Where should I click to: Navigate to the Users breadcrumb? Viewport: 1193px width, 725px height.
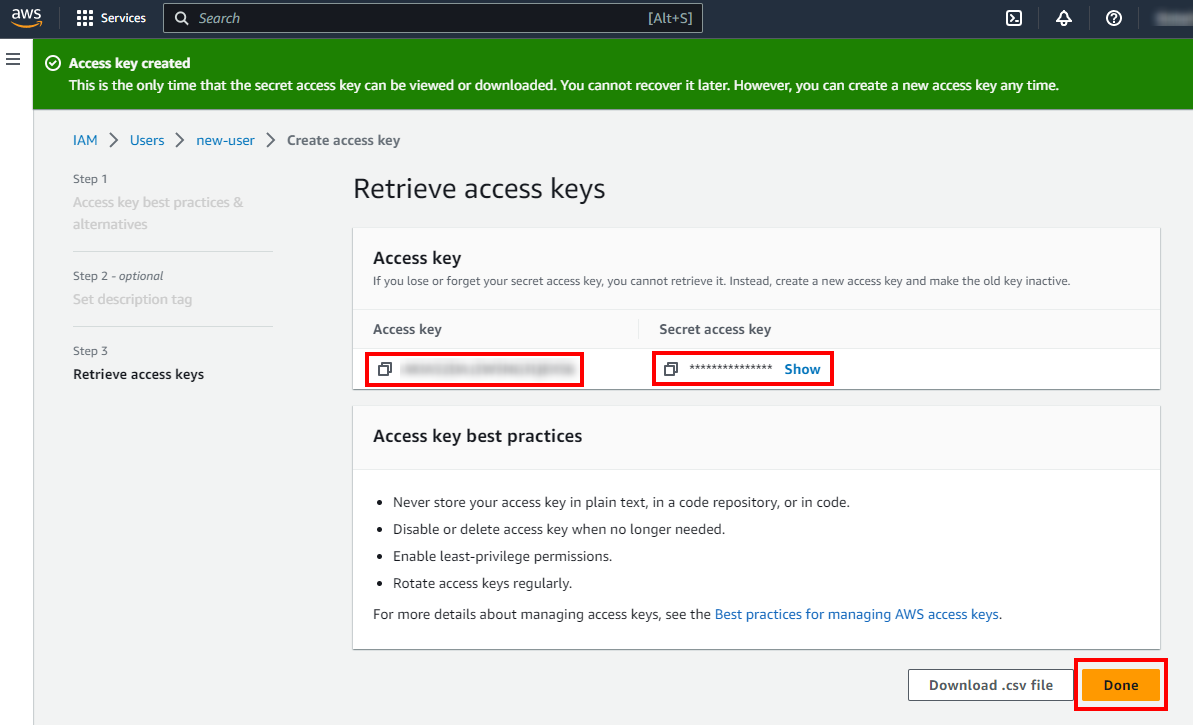click(x=147, y=140)
